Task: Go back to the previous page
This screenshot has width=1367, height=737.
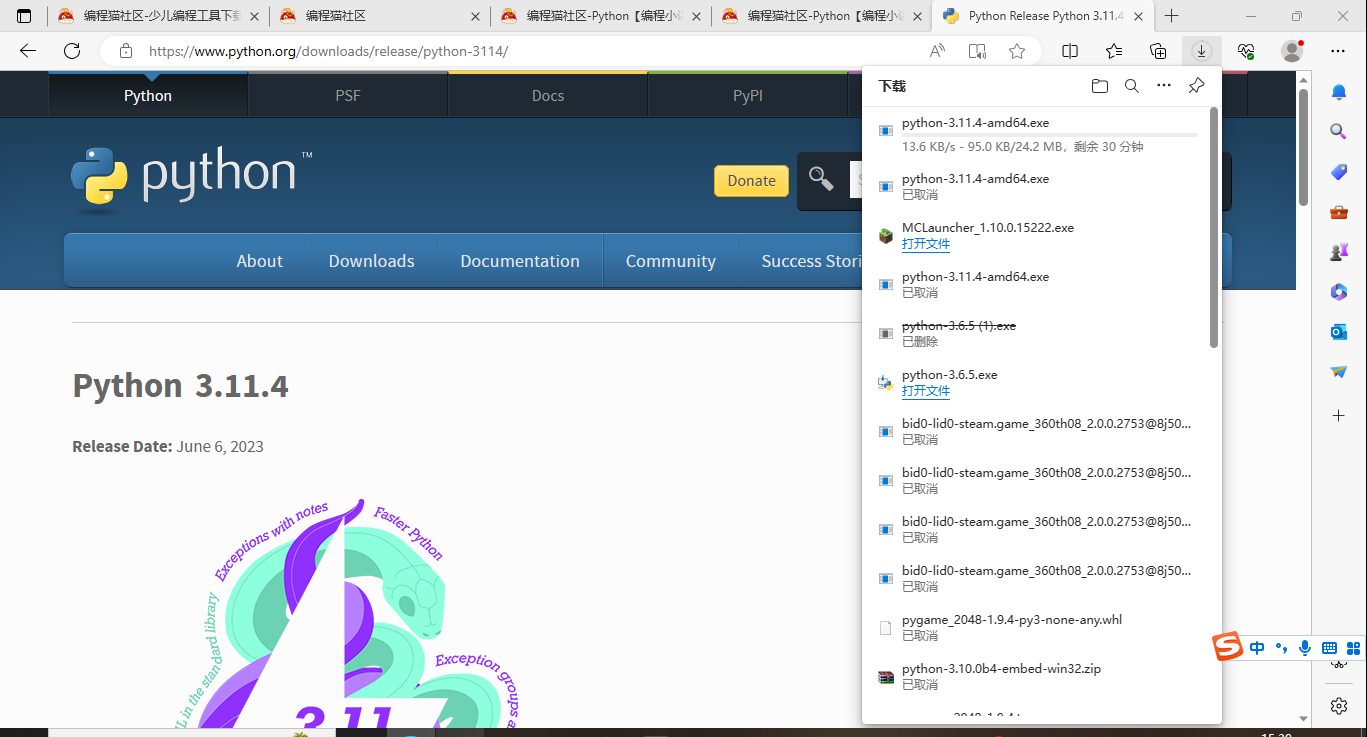Action: 28,51
